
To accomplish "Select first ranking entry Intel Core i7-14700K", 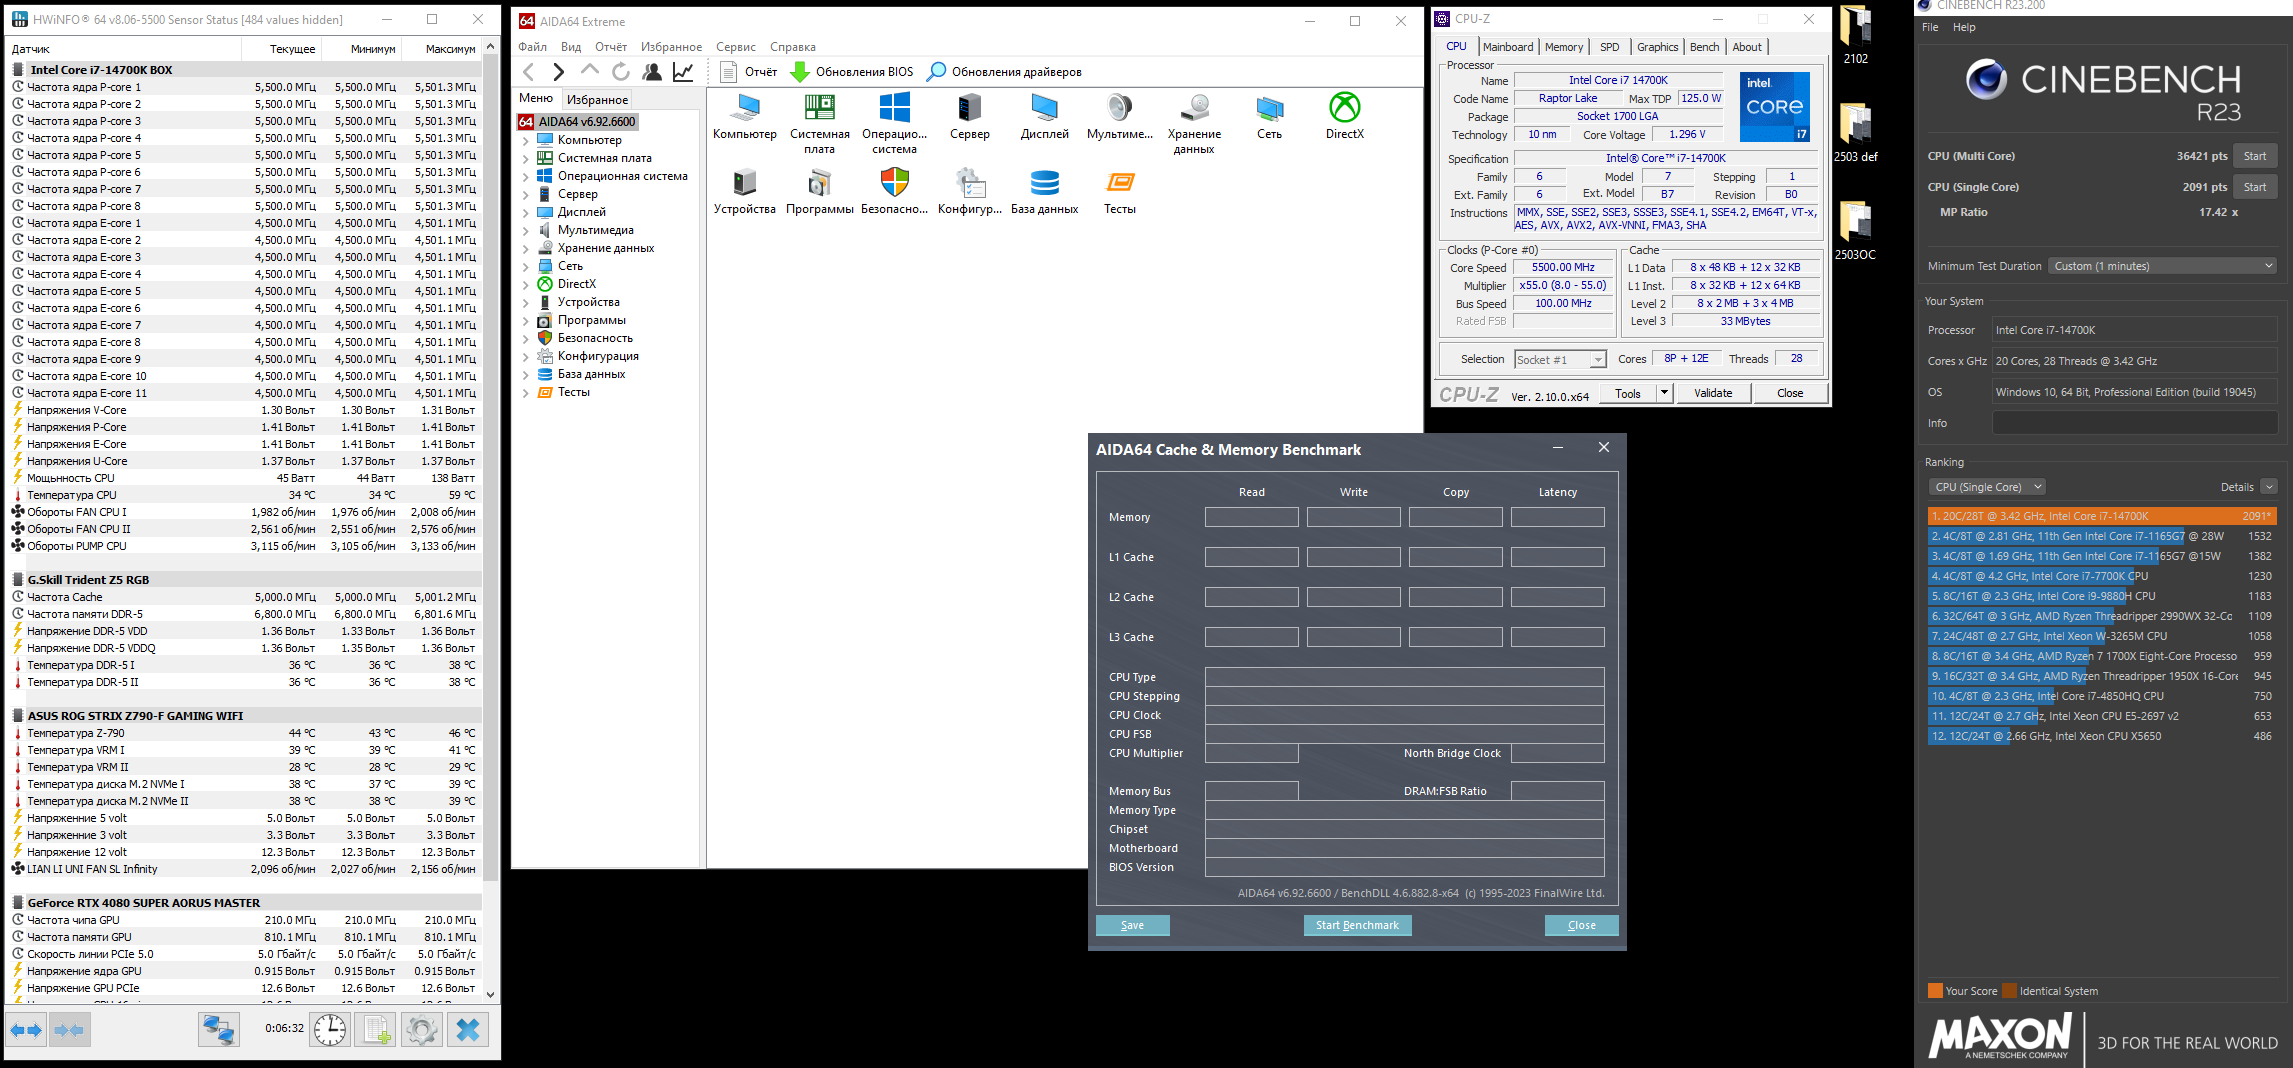I will coord(2102,516).
